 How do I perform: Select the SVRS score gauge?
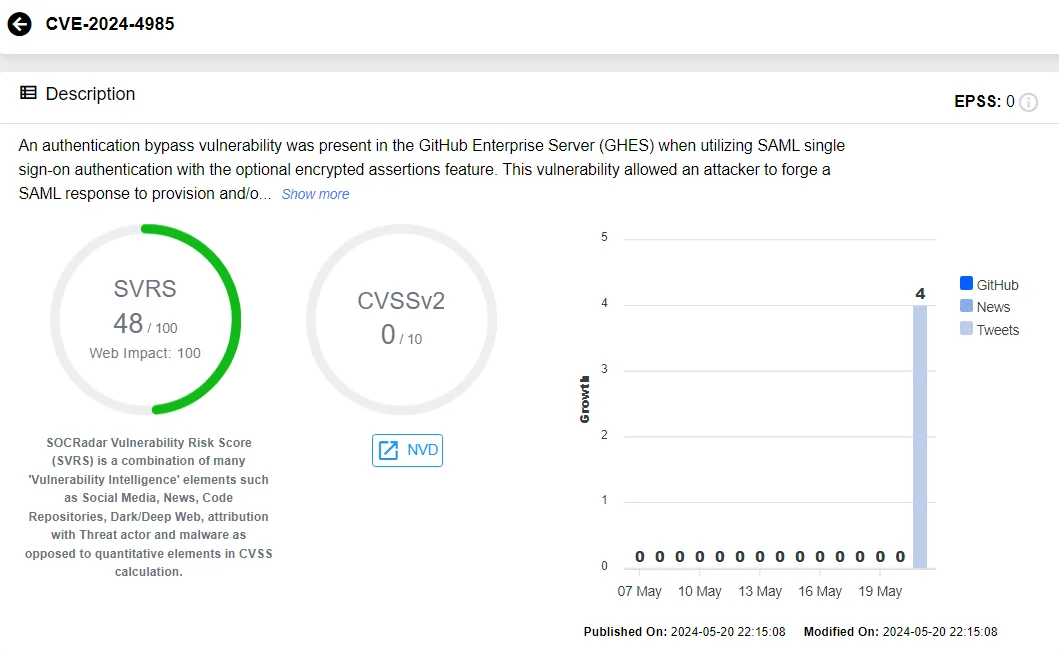[145, 319]
